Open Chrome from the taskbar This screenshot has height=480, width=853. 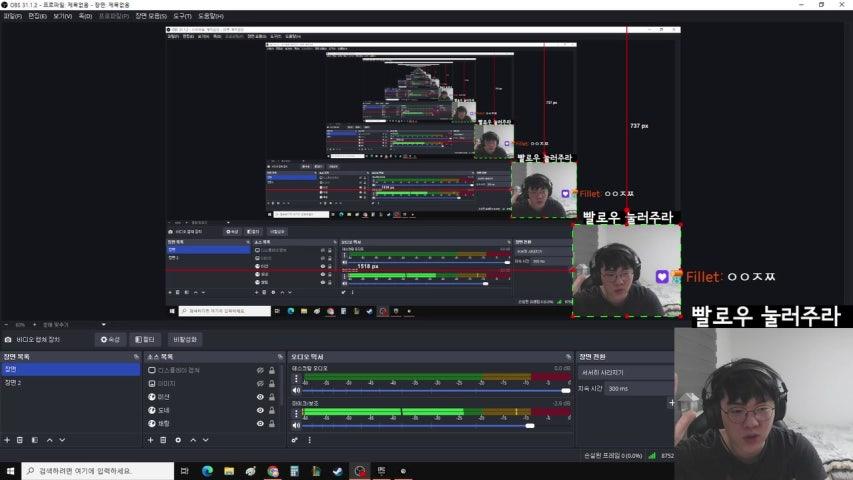pyautogui.click(x=273, y=471)
